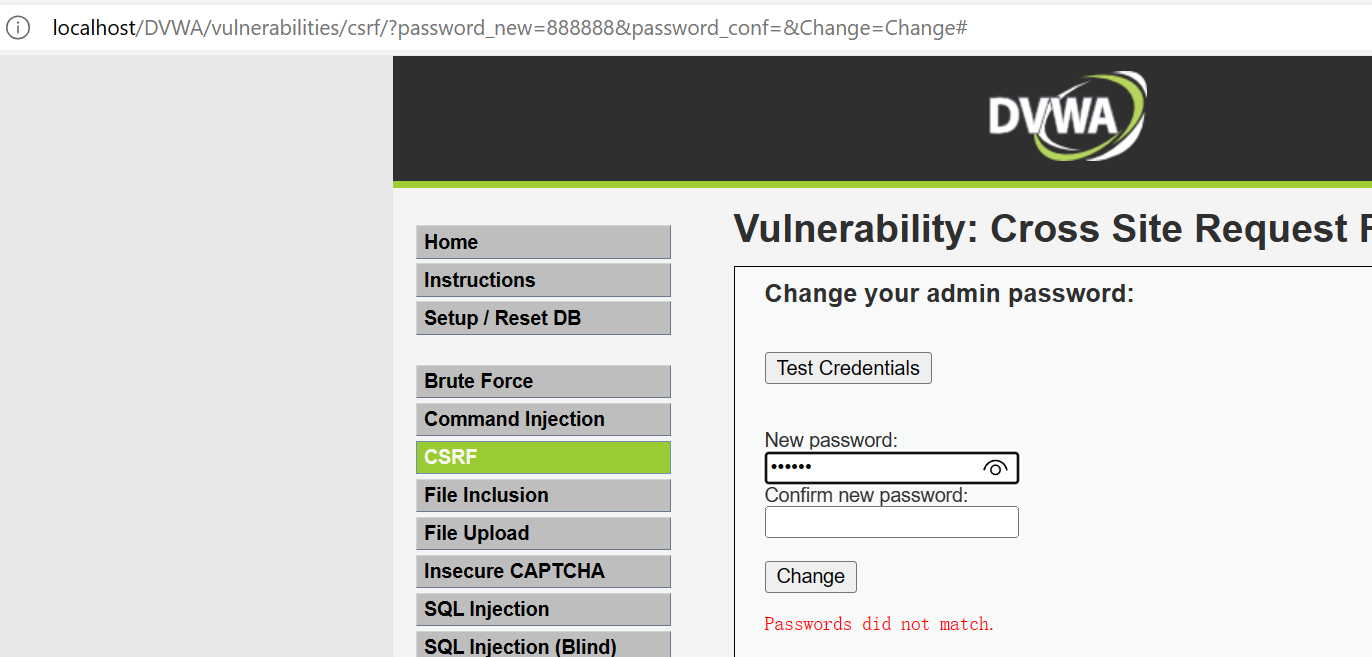1372x657 pixels.
Task: Select the CSRF menu entry
Action: coord(543,457)
